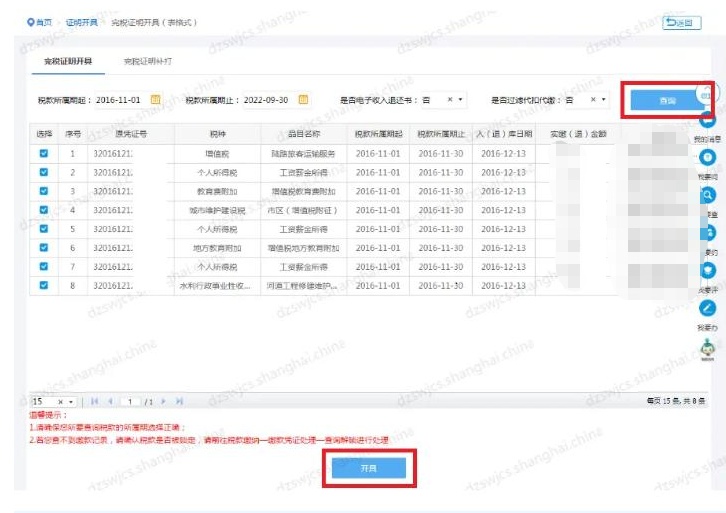Open 我要约 sidebar icon

tap(709, 233)
